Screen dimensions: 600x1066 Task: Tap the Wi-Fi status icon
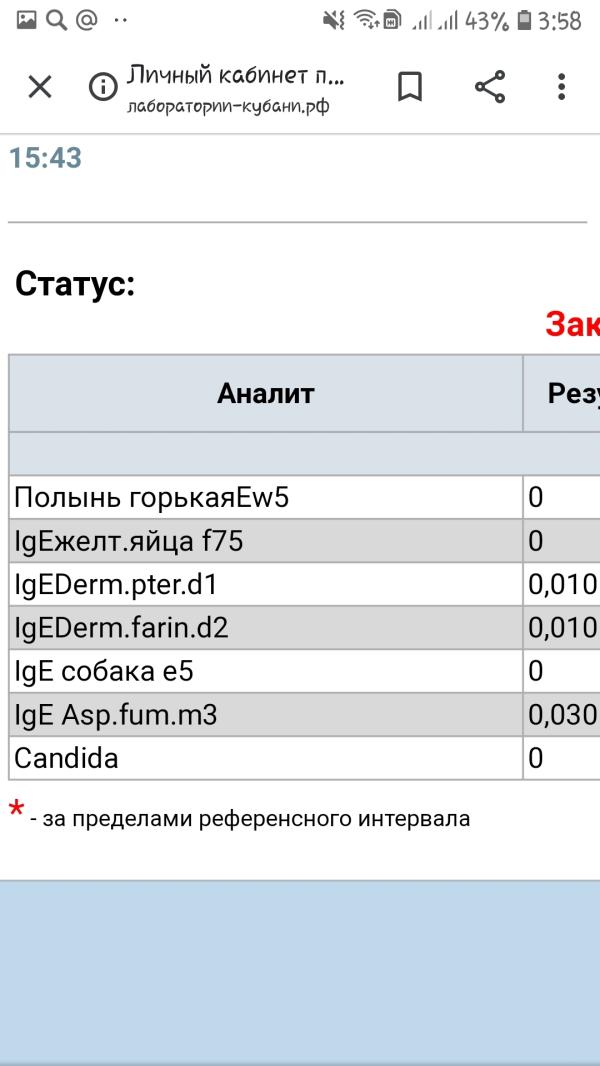(x=366, y=21)
